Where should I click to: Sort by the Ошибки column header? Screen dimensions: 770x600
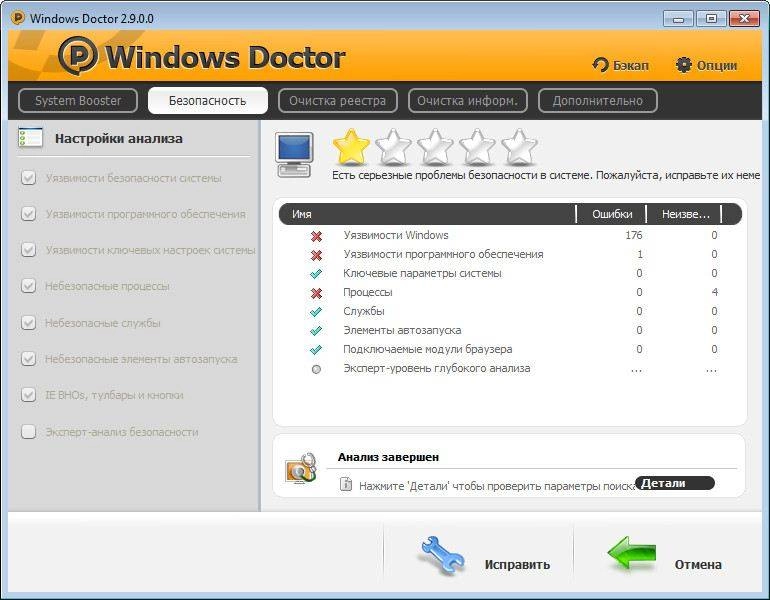pos(611,214)
